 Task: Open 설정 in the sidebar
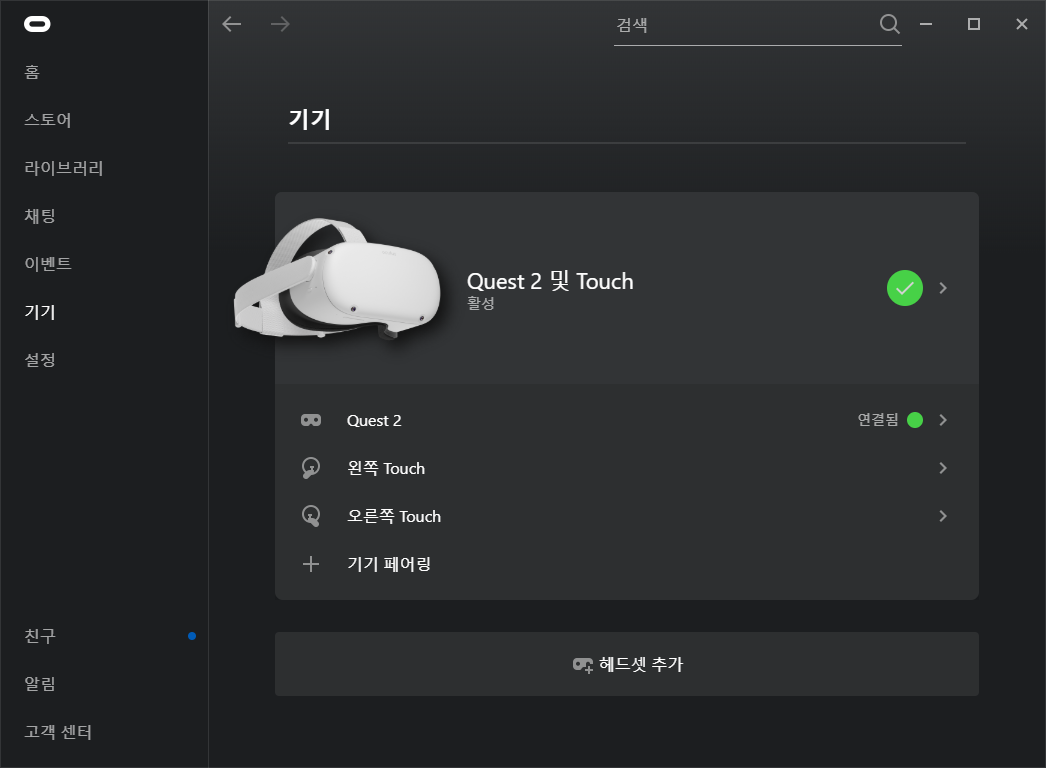[x=40, y=360]
